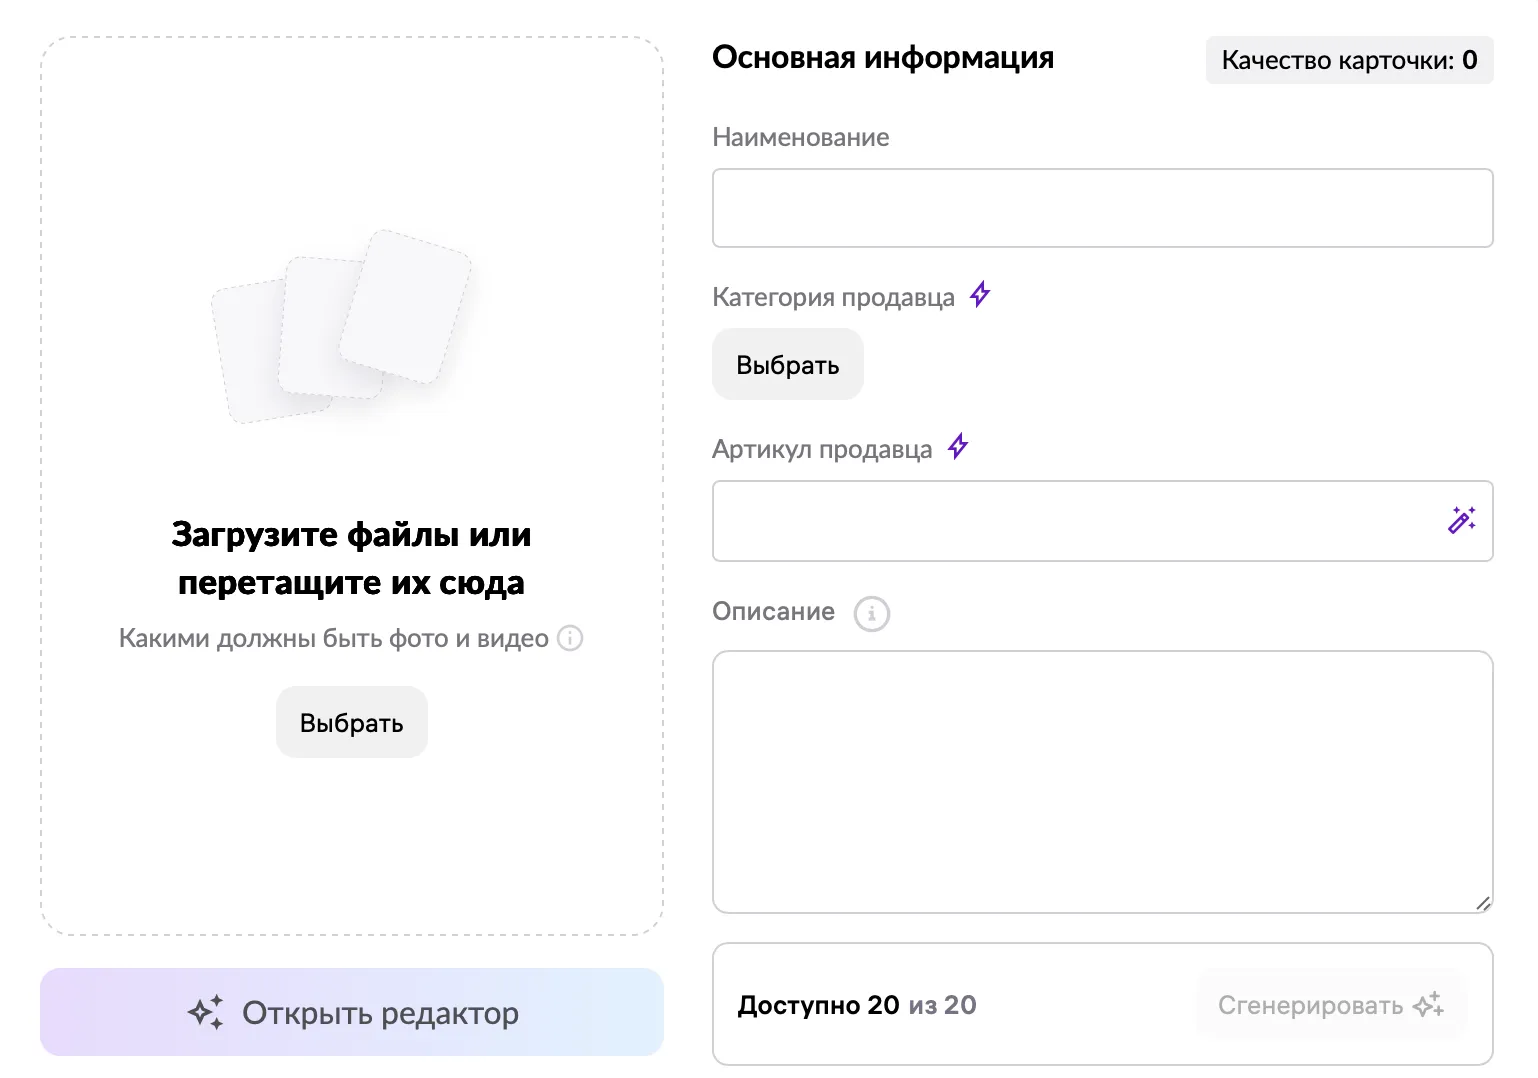The height and width of the screenshot is (1078, 1538).
Task: Open seller category picker via Выбрать
Action: click(787, 363)
